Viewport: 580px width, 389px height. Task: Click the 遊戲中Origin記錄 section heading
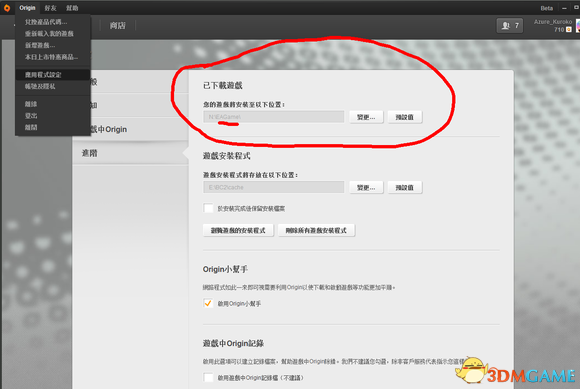click(233, 344)
